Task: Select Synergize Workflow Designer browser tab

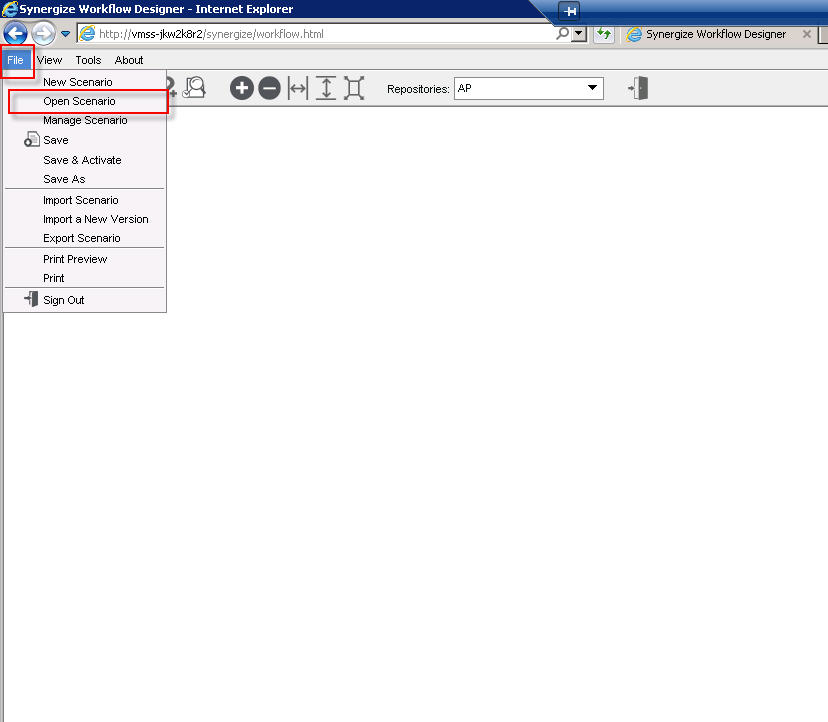Action: click(x=716, y=34)
